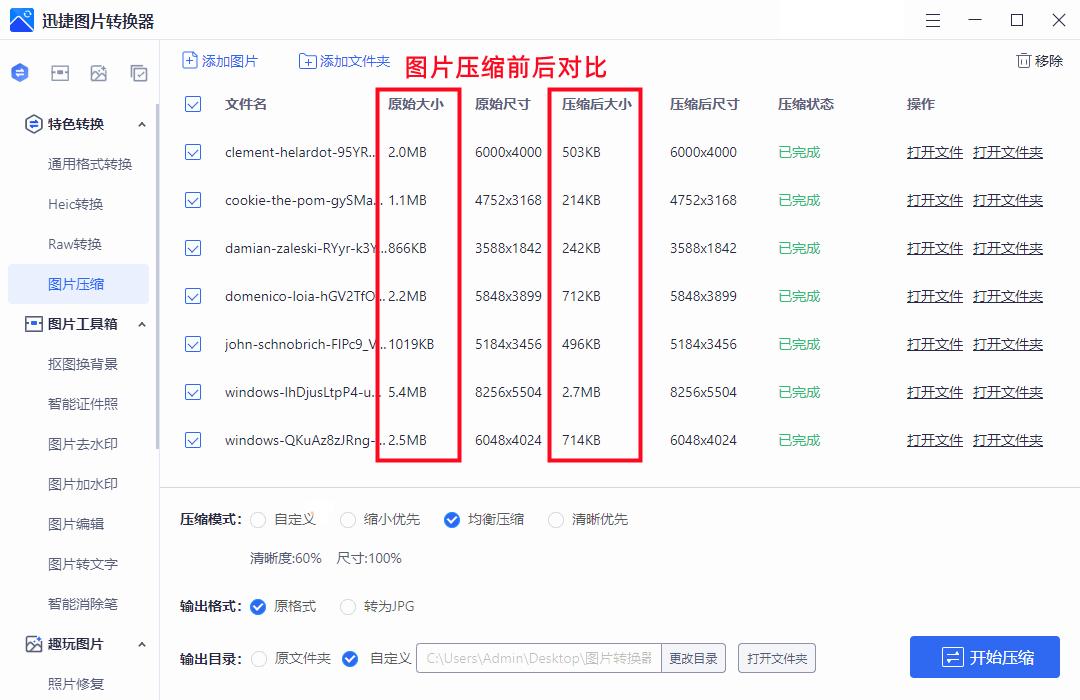Collapse the 图片工具箱 section
Screen dimensions: 1080x700
point(141,322)
